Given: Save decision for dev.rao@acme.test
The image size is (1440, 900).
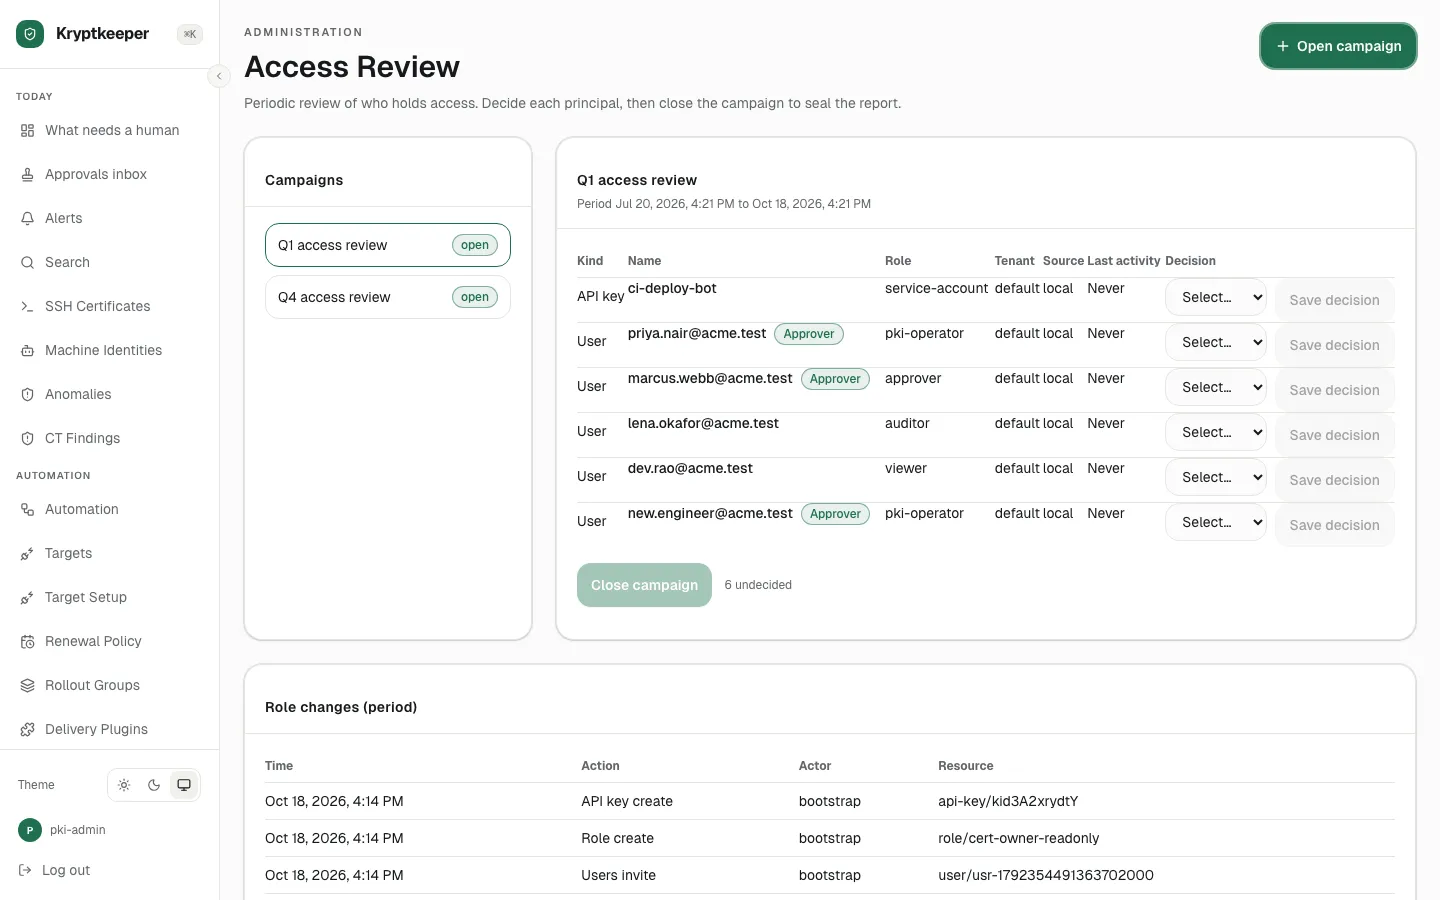Looking at the screenshot, I should [x=1334, y=480].
